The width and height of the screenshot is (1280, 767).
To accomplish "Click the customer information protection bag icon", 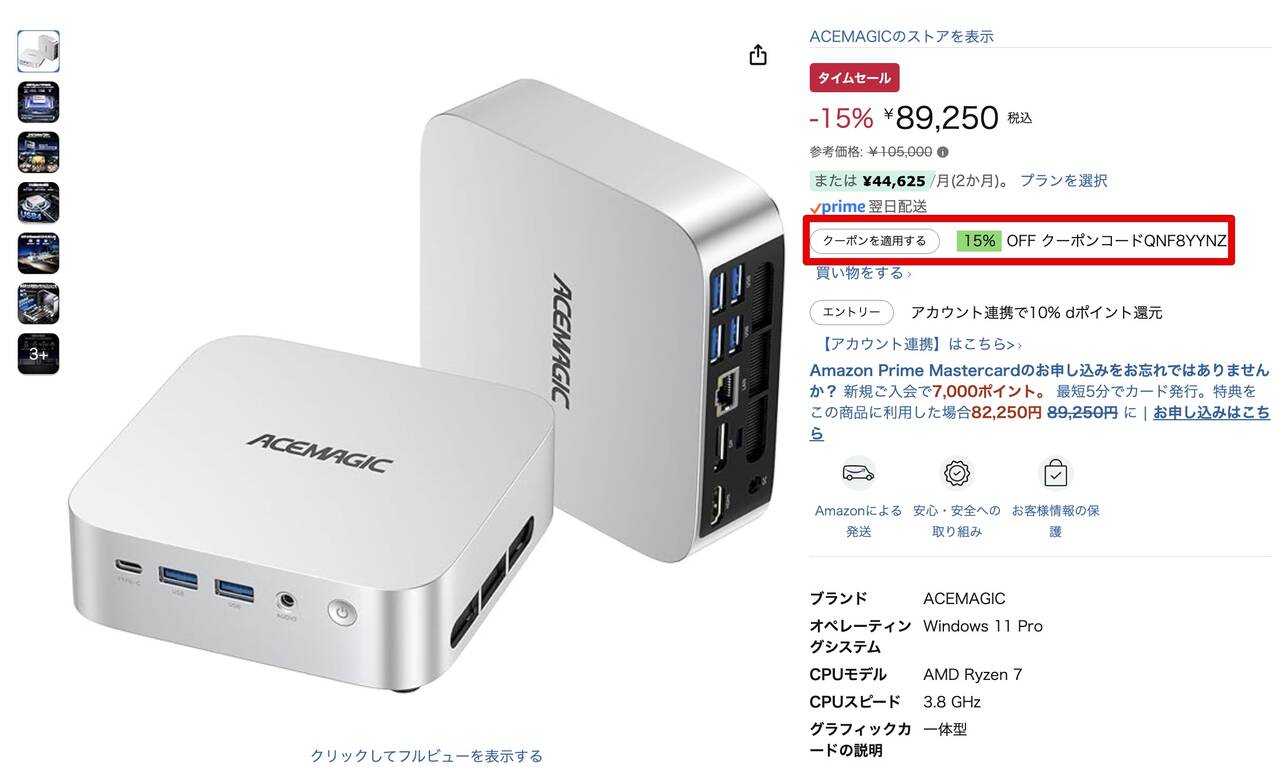I will pyautogui.click(x=1055, y=472).
